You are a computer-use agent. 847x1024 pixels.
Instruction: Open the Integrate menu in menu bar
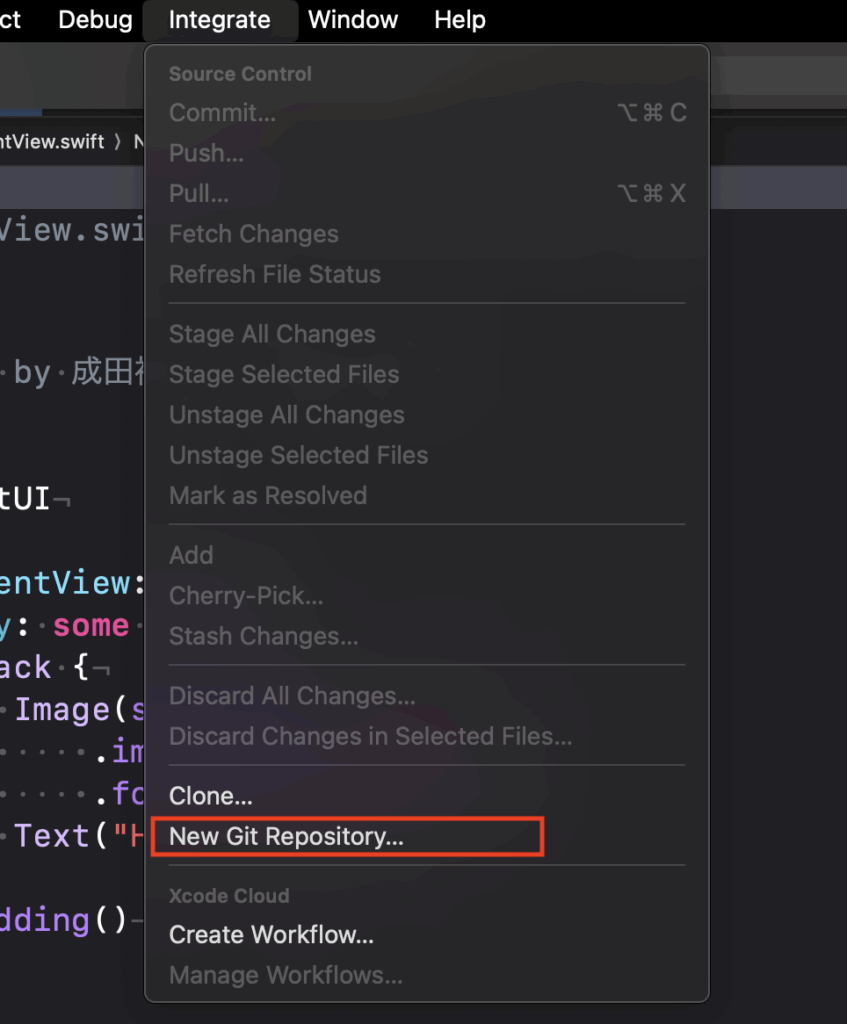coord(219,20)
